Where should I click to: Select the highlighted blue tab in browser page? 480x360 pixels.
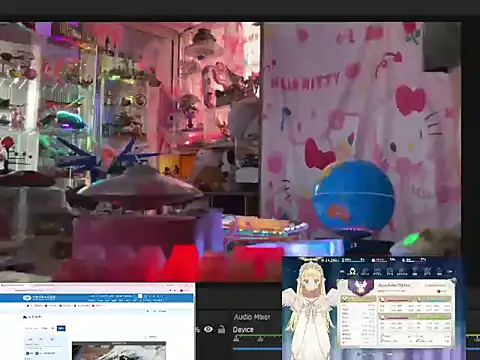[61, 328]
